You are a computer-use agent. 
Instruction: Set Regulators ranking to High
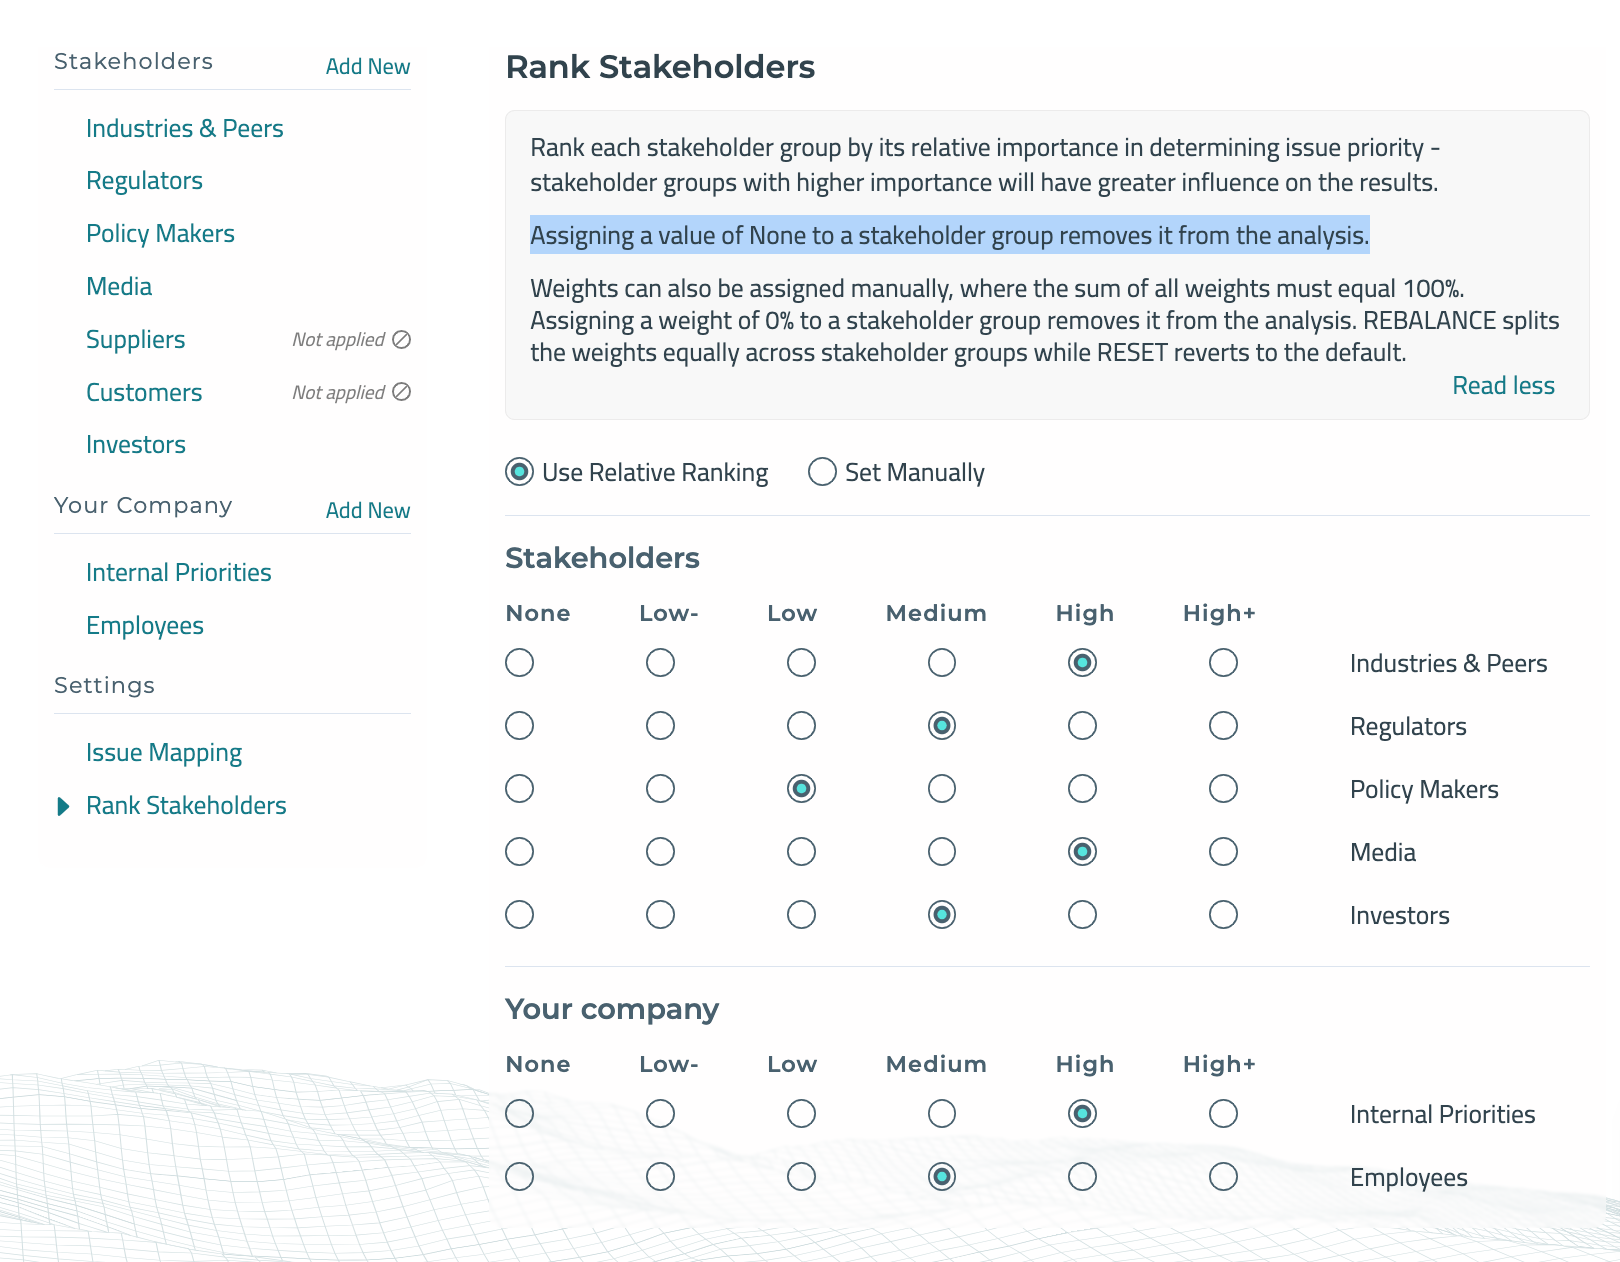(x=1082, y=726)
